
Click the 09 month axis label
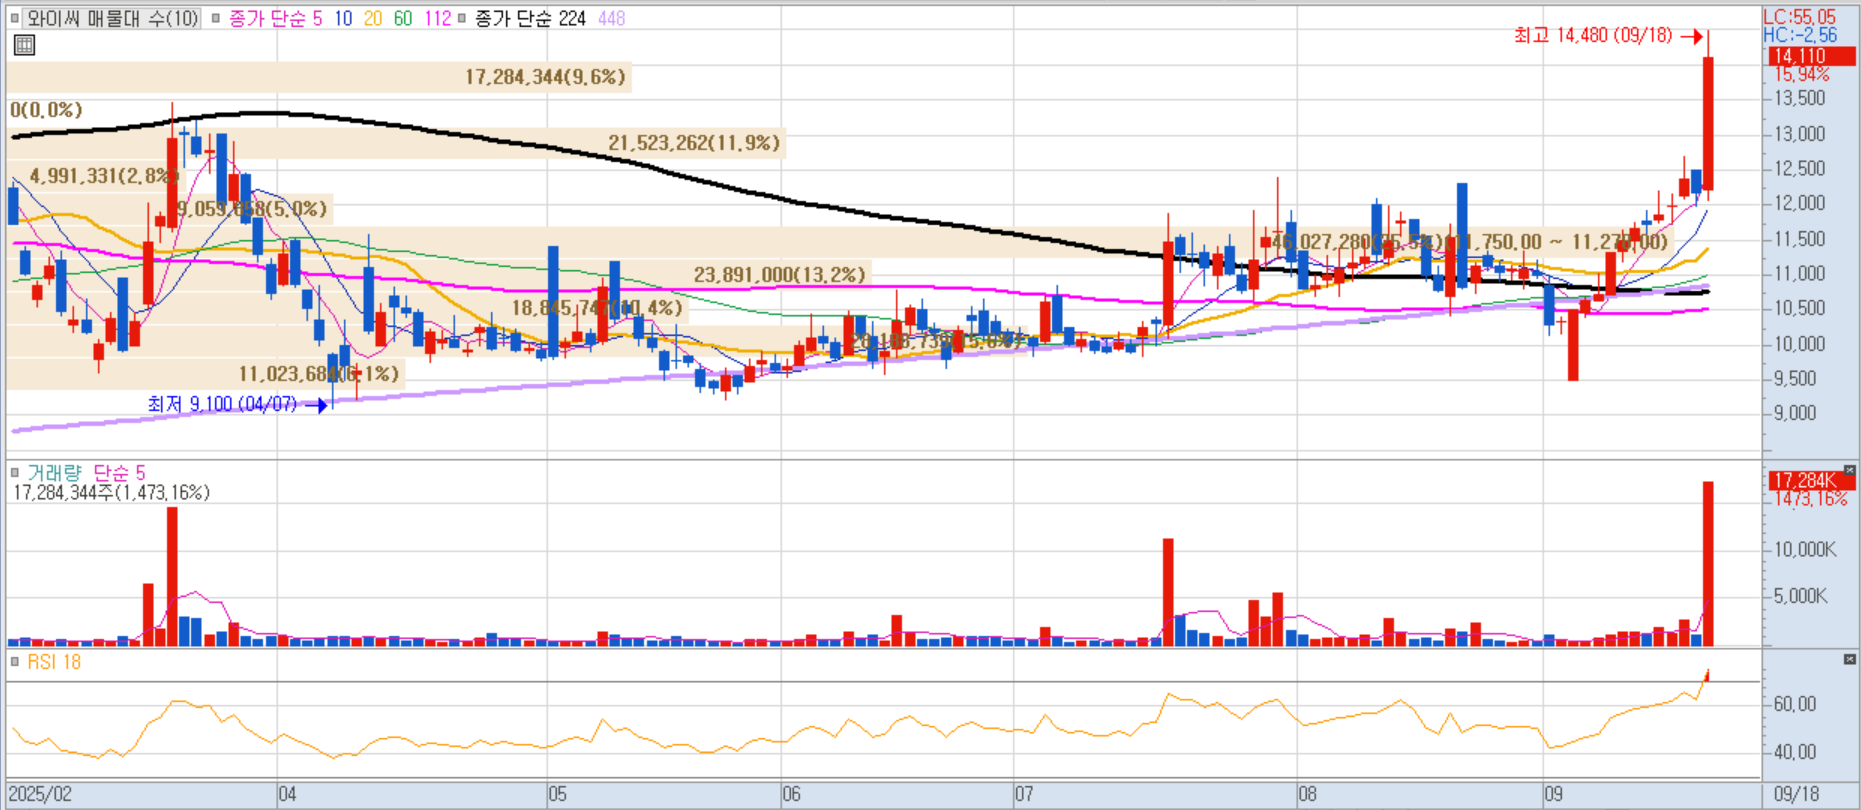tap(1554, 794)
